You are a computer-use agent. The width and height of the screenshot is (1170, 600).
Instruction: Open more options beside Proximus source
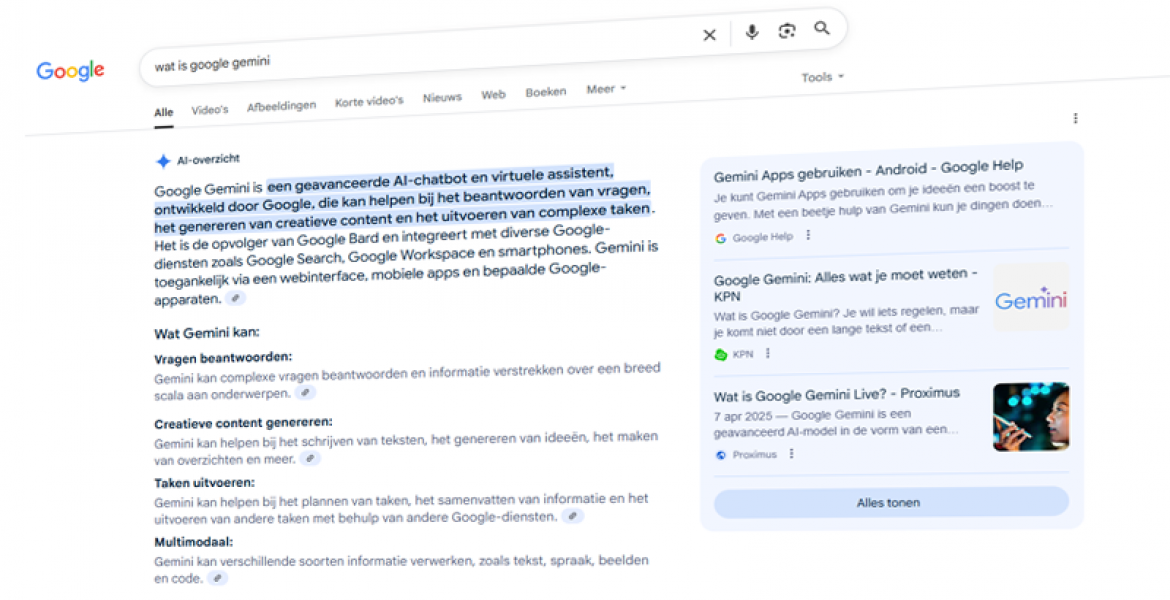[x=792, y=453]
